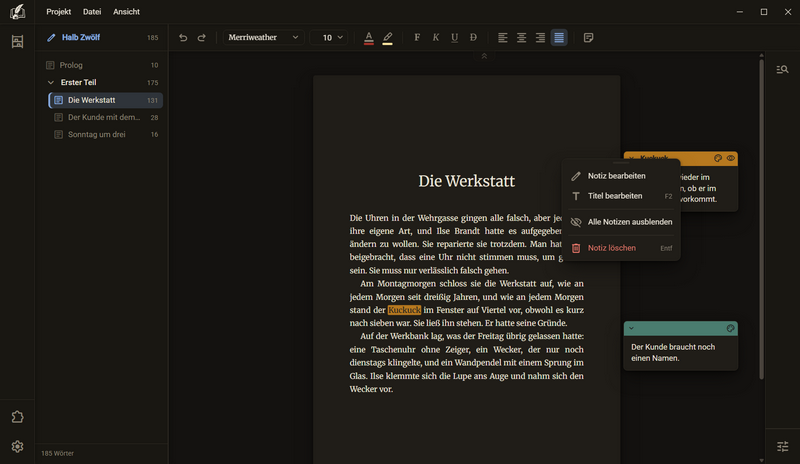The width and height of the screenshot is (800, 464).
Task: Select Alle Notizen ausblenden
Action: pos(621,222)
